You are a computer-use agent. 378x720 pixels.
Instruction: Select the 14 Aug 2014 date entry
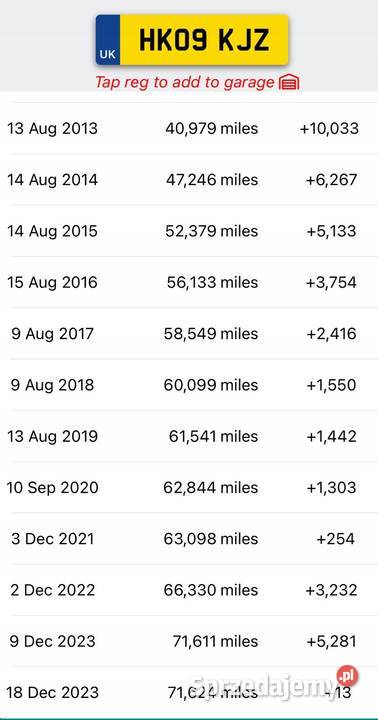[x=52, y=180]
